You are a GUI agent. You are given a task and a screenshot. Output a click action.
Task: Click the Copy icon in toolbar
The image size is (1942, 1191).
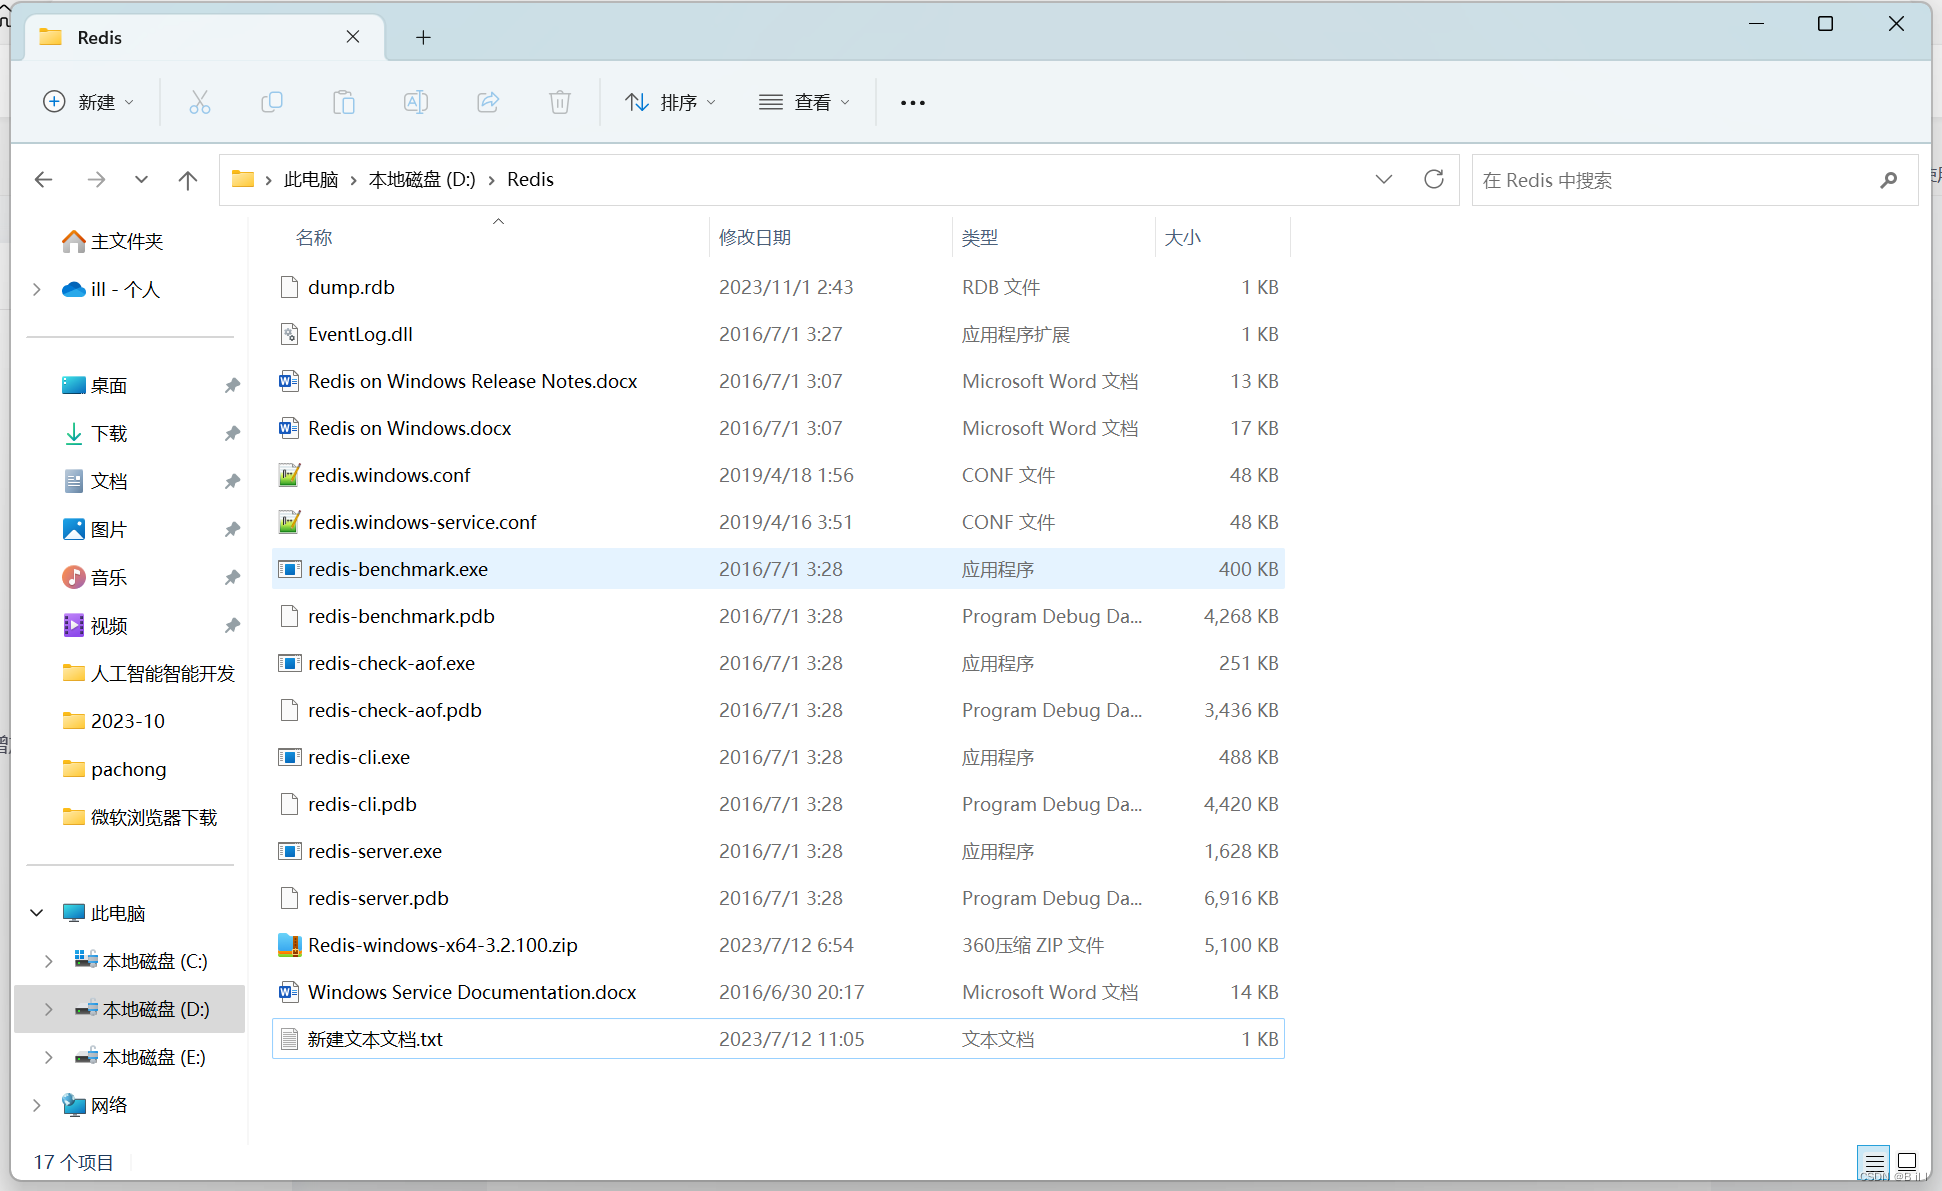[x=271, y=102]
